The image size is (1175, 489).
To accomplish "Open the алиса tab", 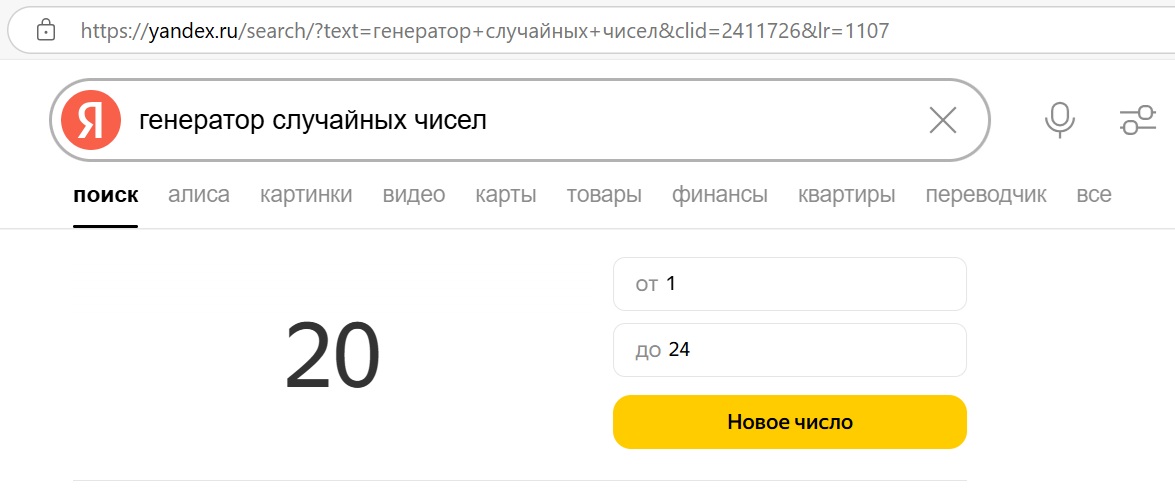I will [x=199, y=195].
